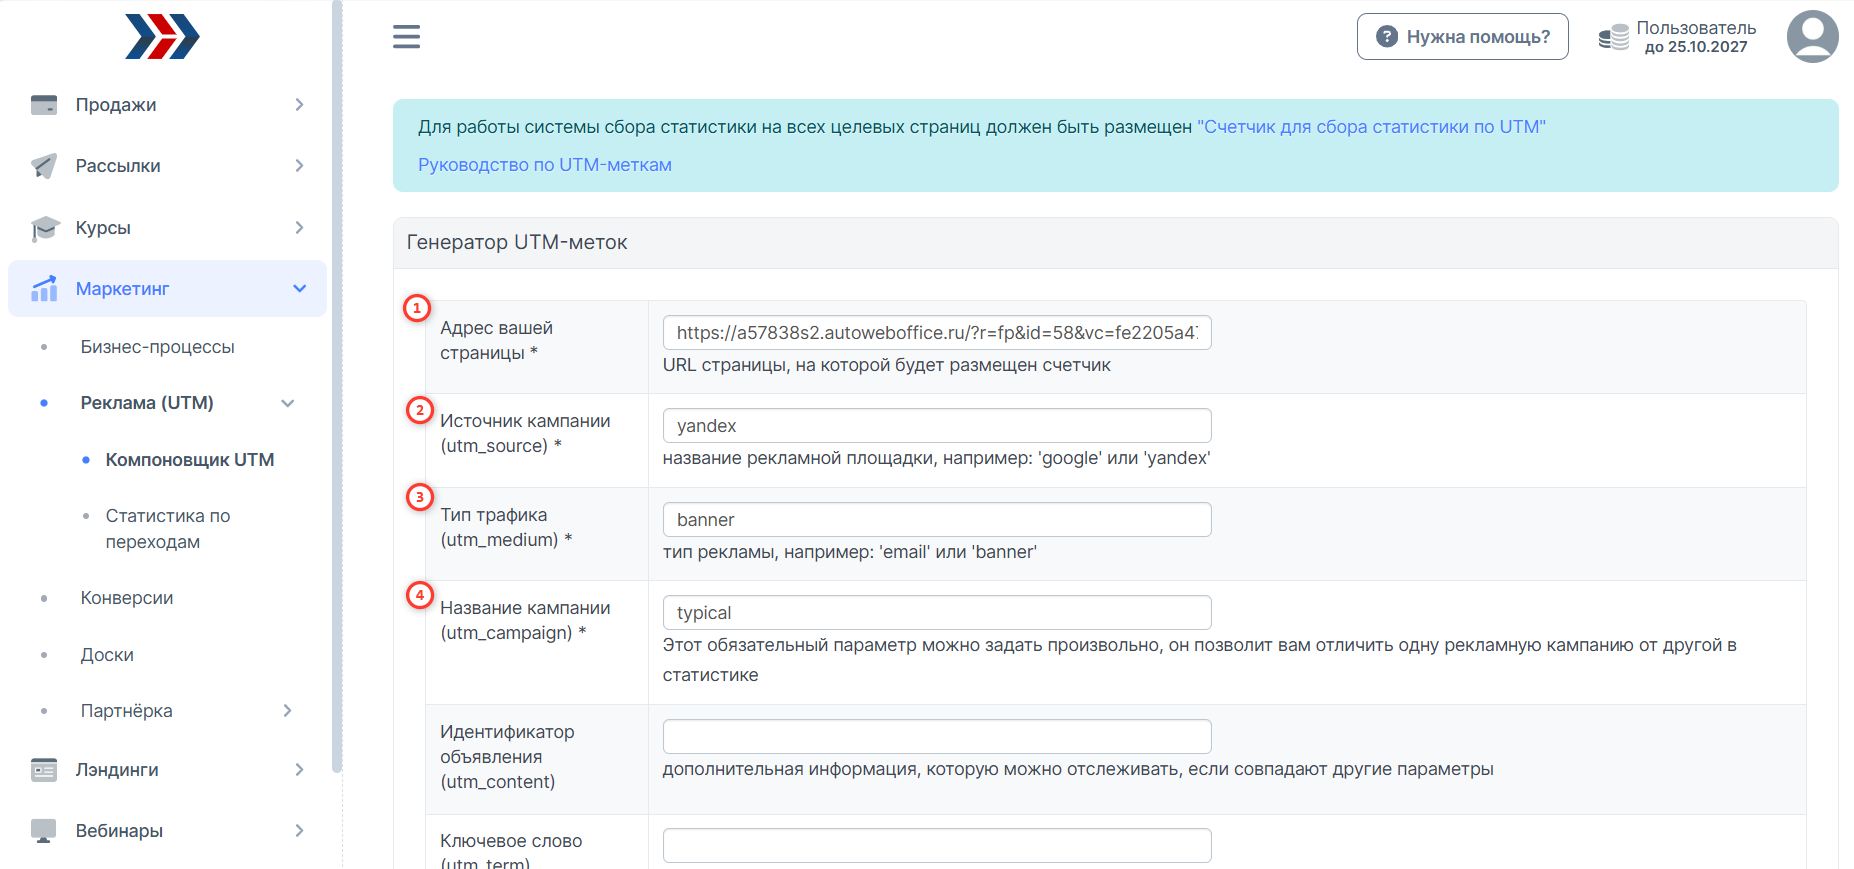Expand the Продажи menu chevron
Image resolution: width=1854 pixels, height=869 pixels.
pos(299,105)
